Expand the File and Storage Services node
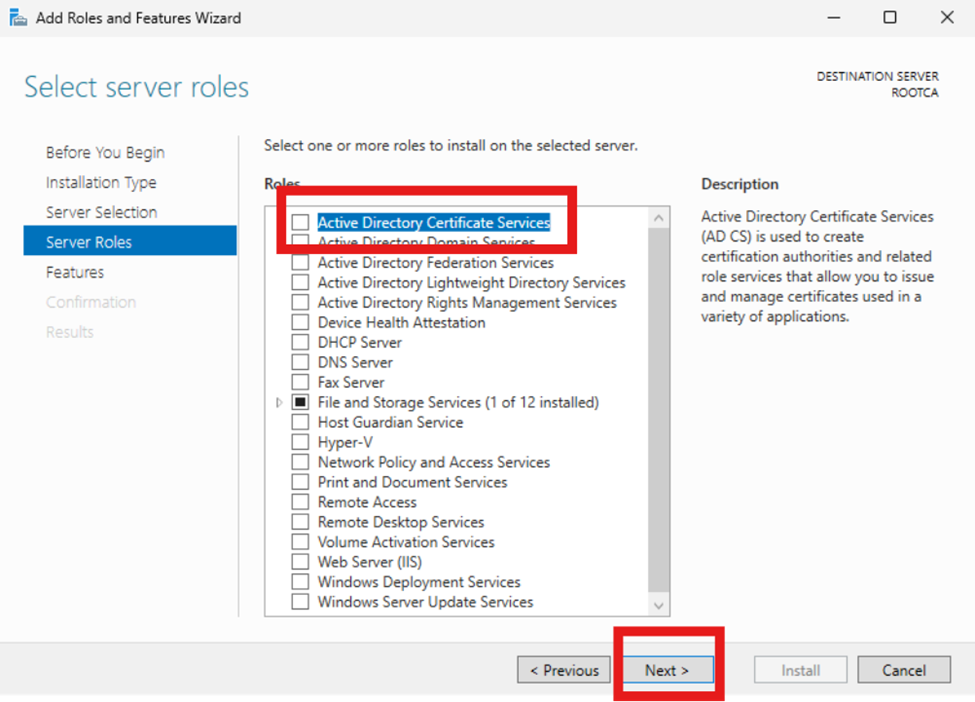 [279, 402]
